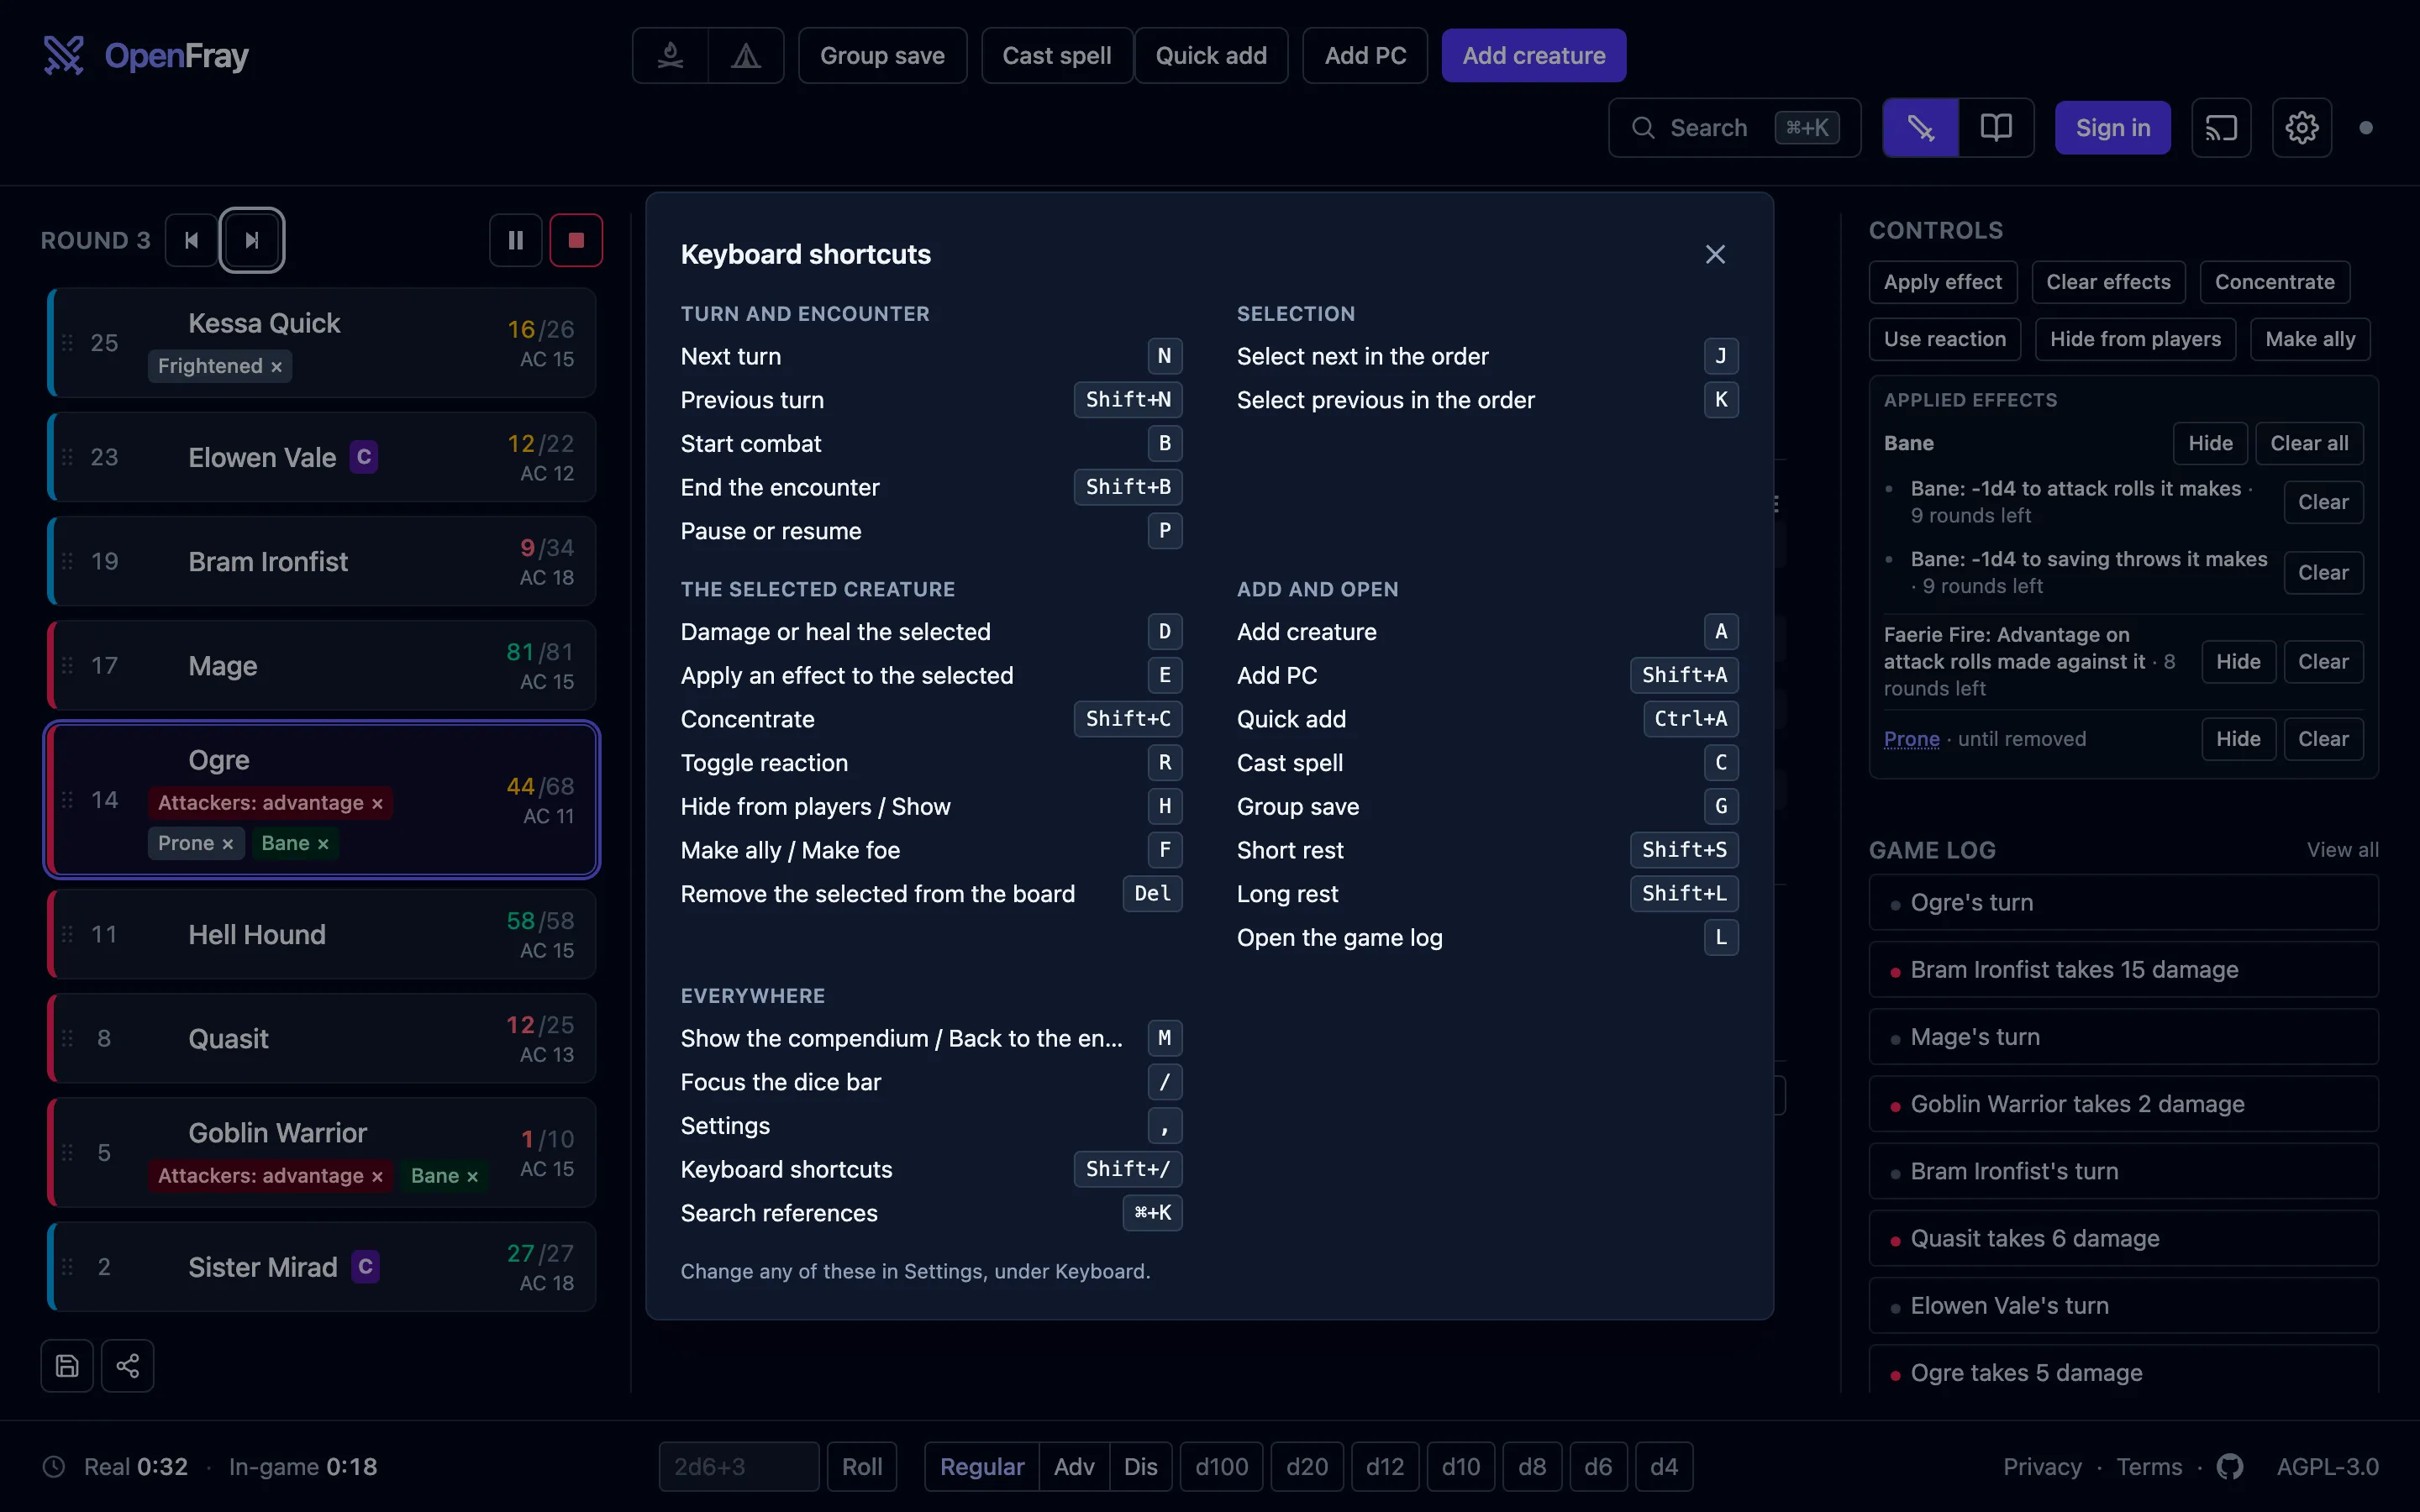Click Hide from players control
Viewport: 2420px width, 1512px height.
pos(2135,340)
